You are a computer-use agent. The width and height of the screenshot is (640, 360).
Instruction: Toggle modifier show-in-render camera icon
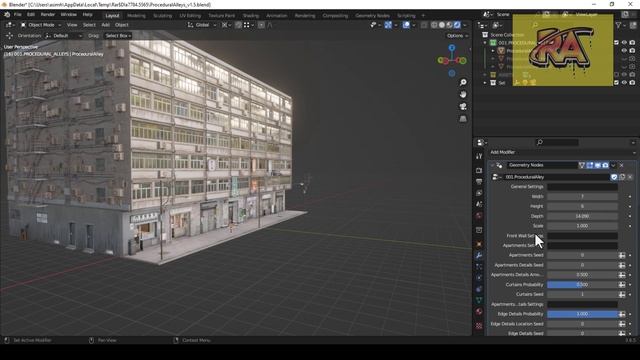pos(605,165)
